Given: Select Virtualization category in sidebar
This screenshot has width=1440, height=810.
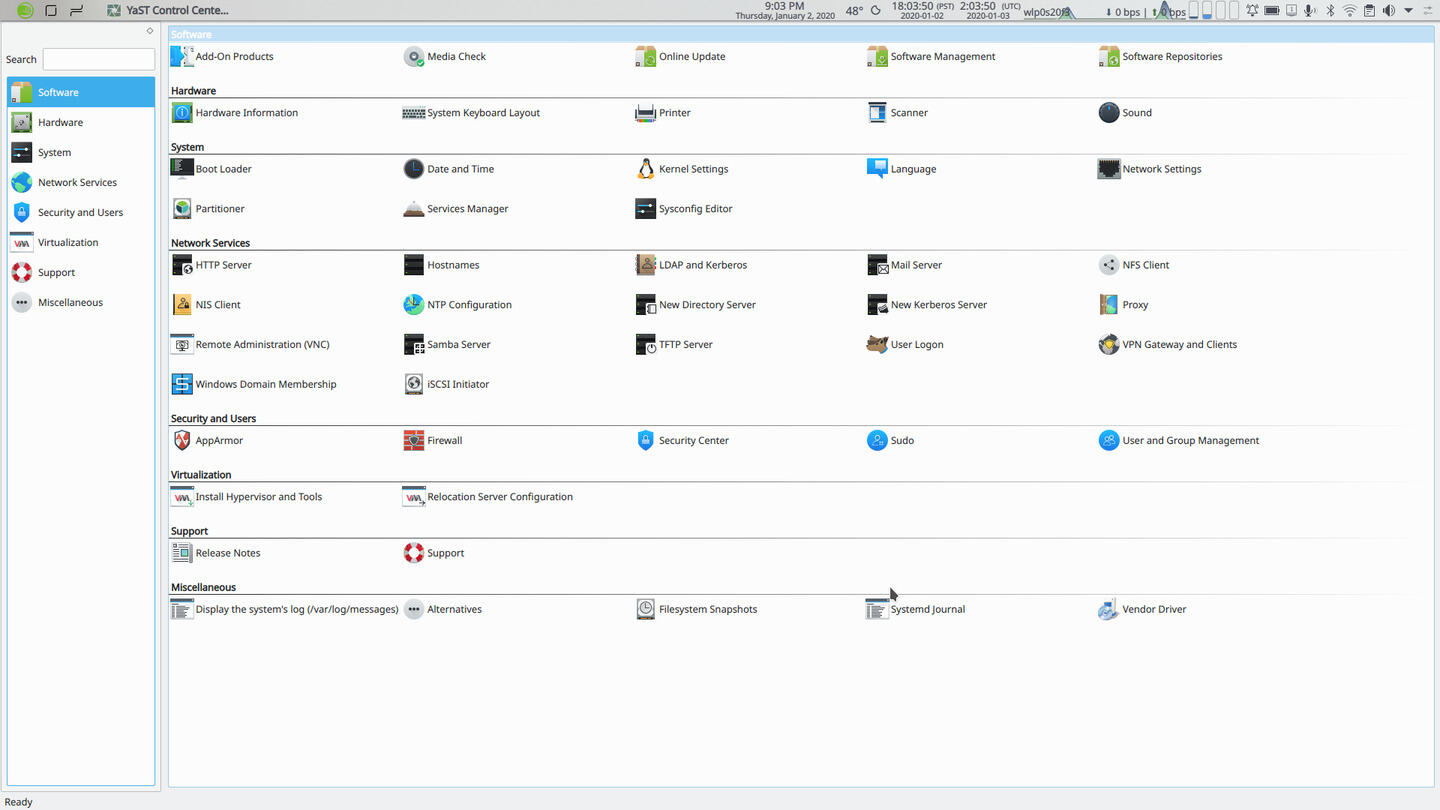Looking at the screenshot, I should coord(81,242).
